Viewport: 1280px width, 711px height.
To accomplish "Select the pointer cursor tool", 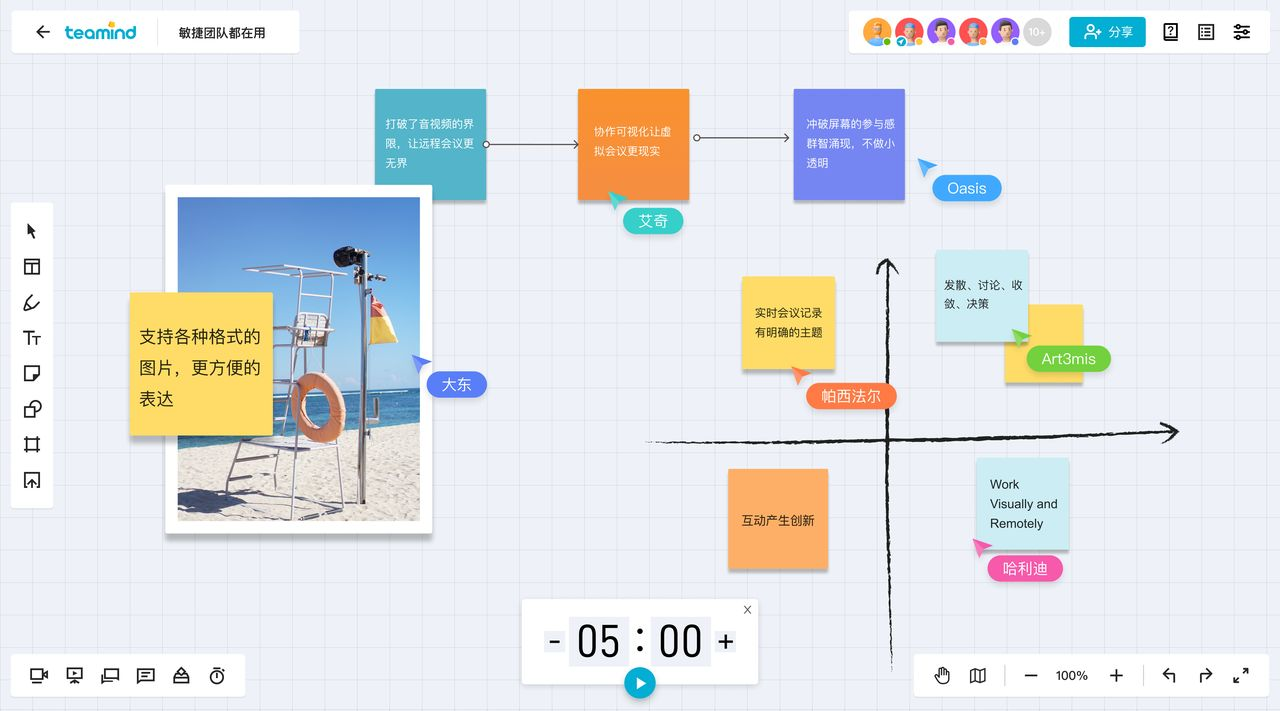I will click(x=32, y=231).
